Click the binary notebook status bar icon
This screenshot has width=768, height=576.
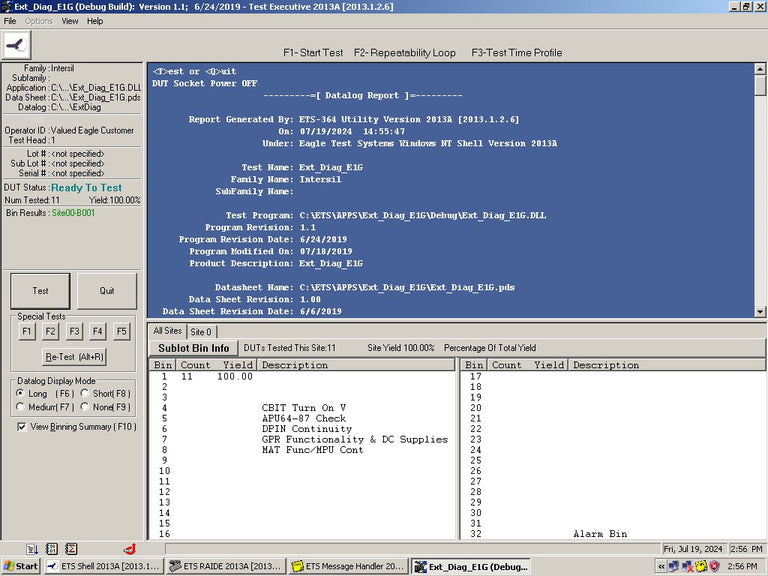[51, 549]
